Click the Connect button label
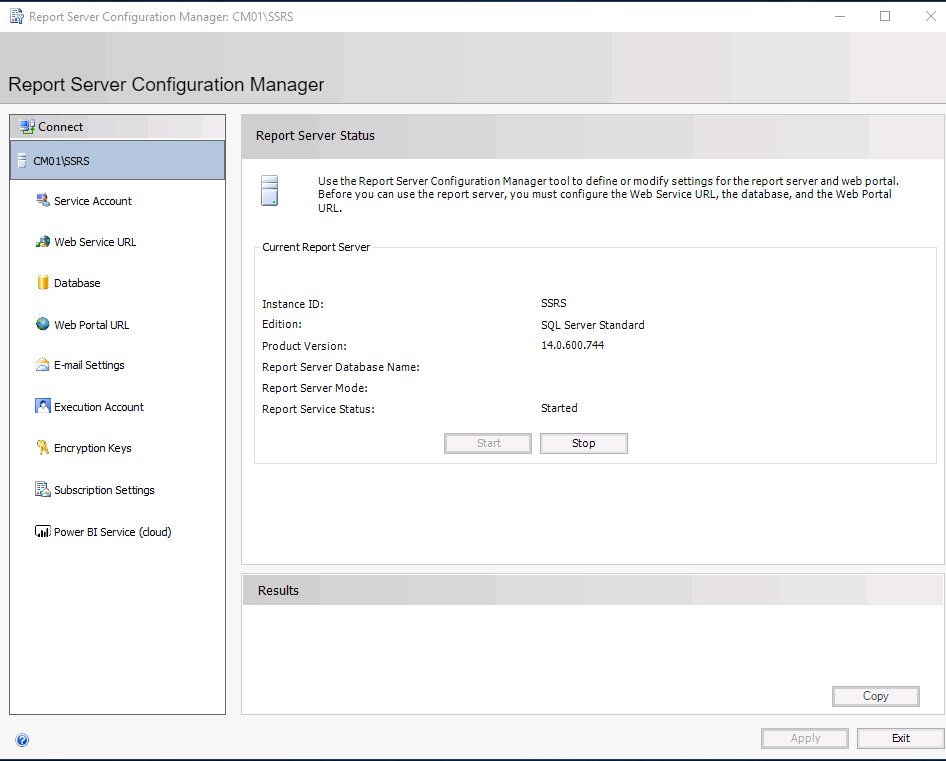946x761 pixels. pos(60,127)
